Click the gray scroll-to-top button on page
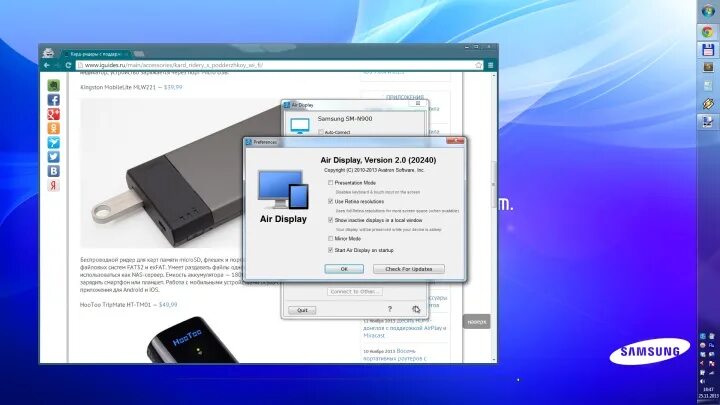Viewport: 720px width, 405px height. pos(476,322)
